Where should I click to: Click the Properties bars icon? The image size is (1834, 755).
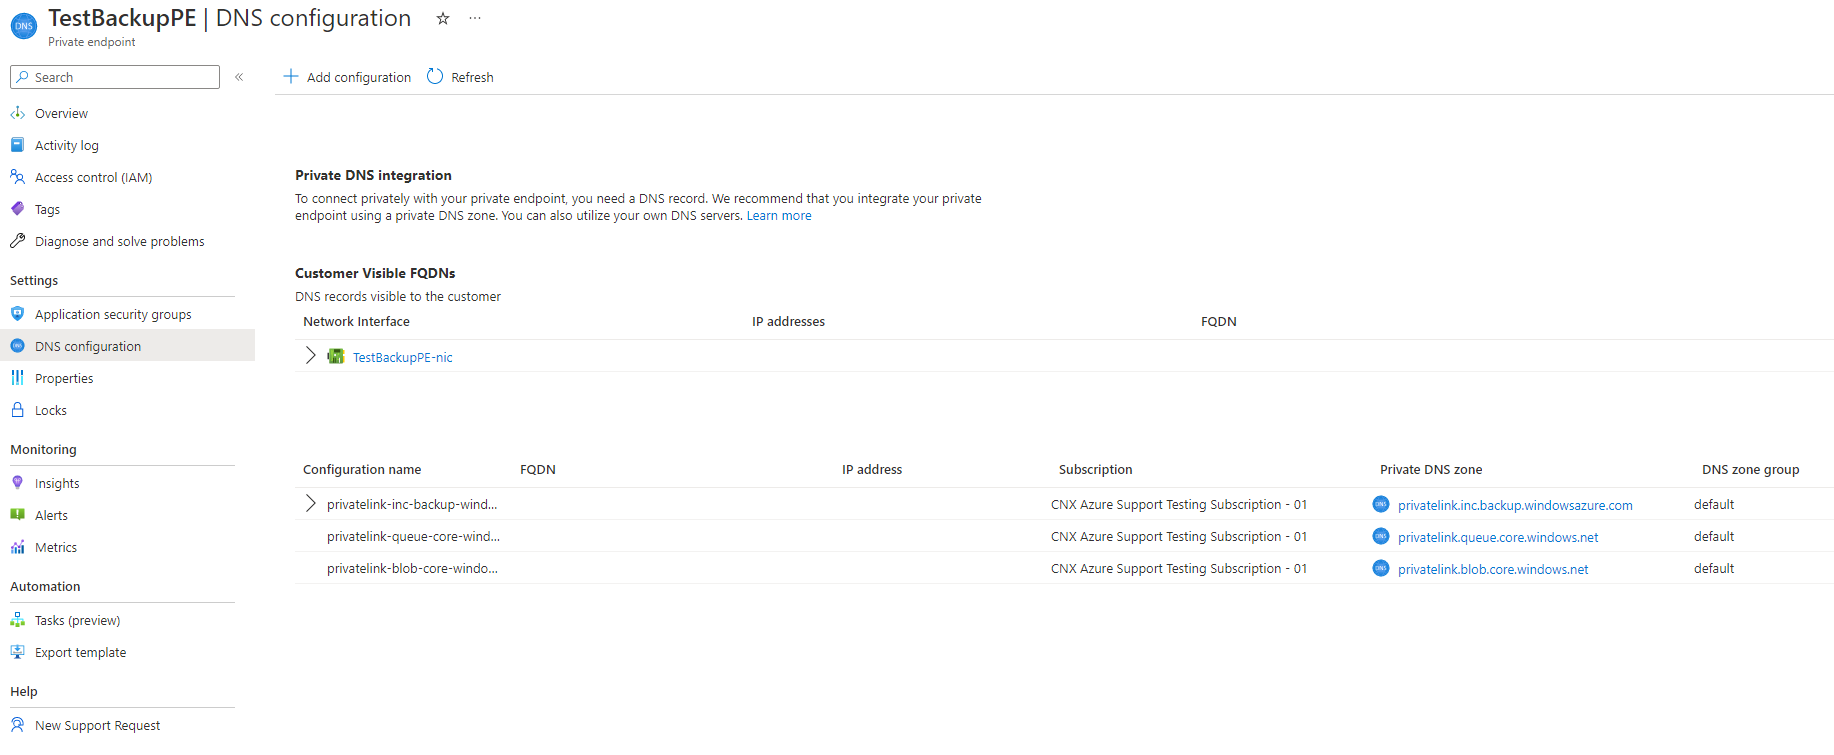18,378
